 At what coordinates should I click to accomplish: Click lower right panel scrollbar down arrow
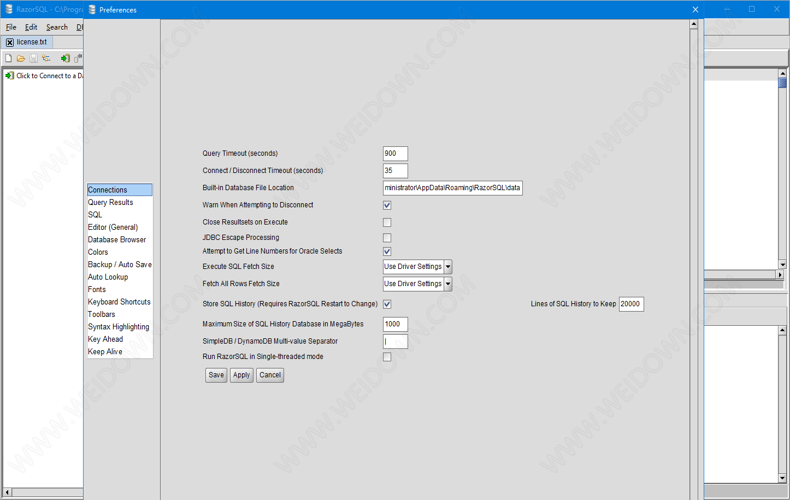[x=782, y=478]
